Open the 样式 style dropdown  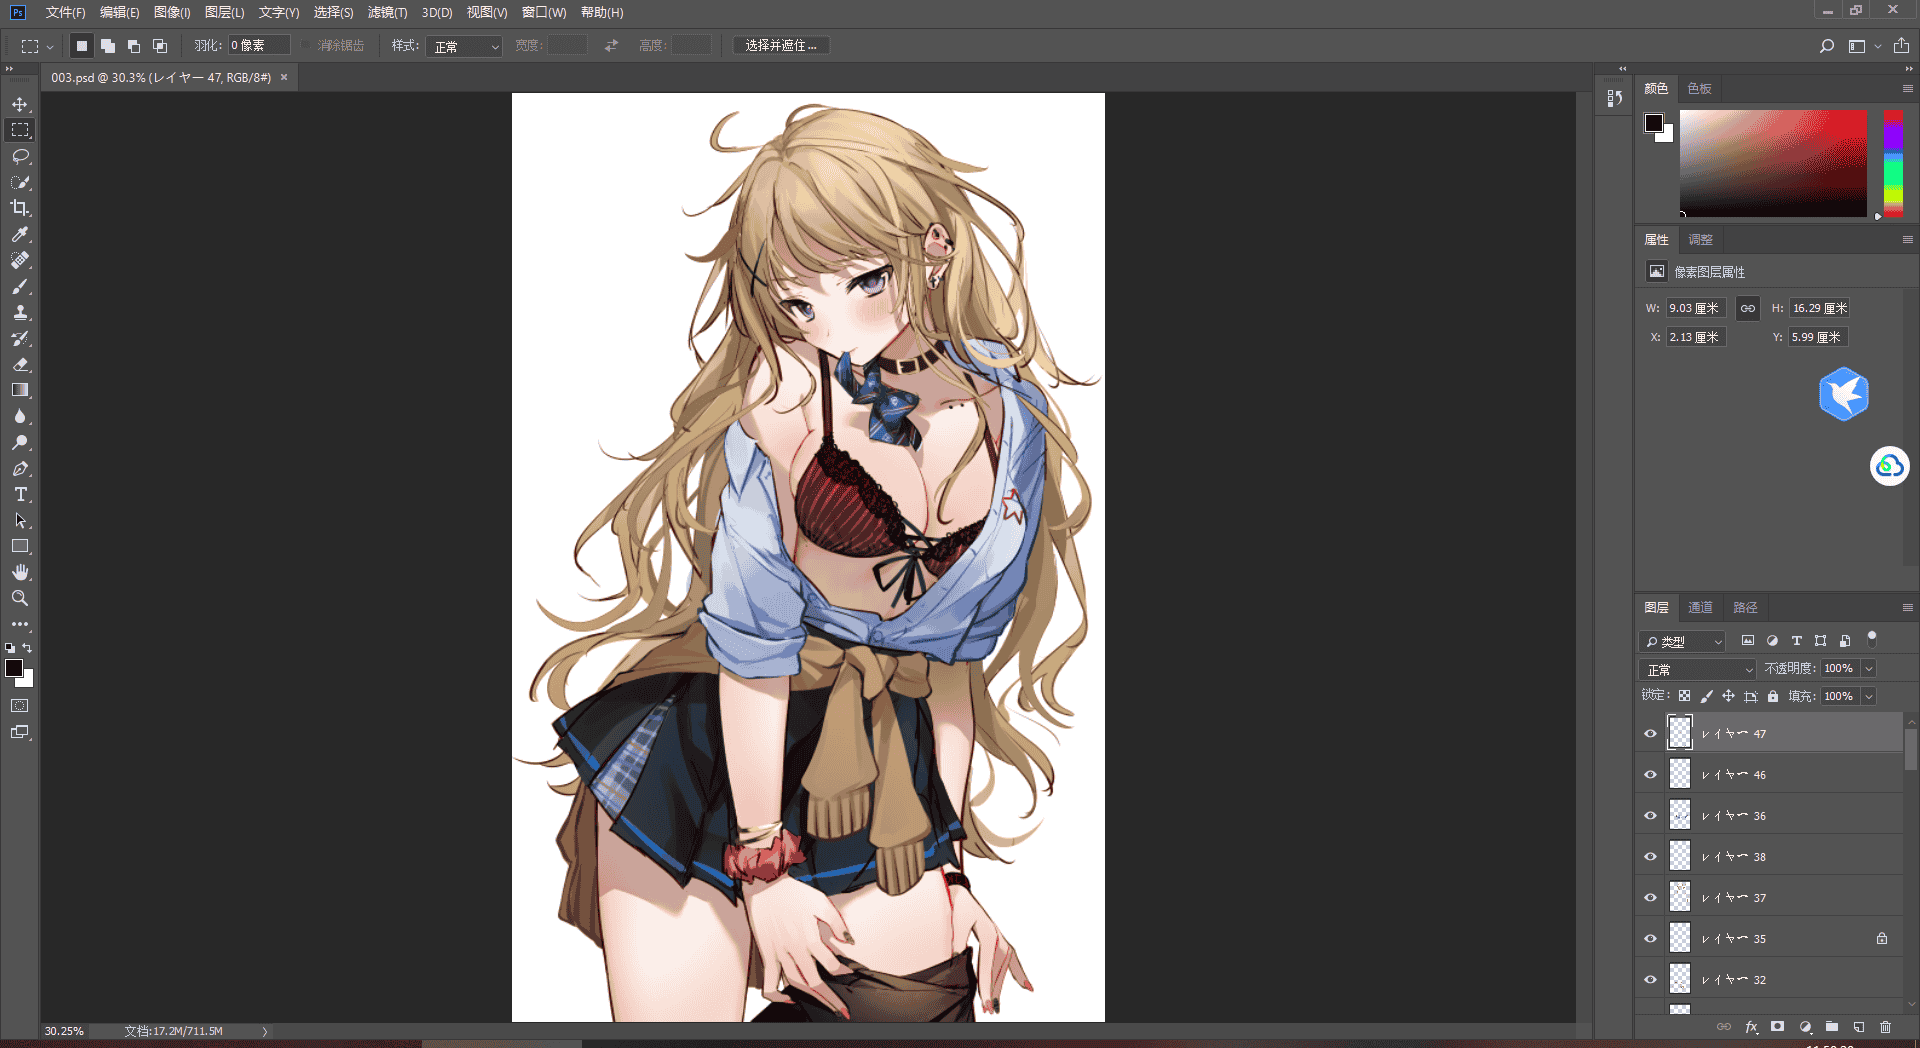point(464,46)
